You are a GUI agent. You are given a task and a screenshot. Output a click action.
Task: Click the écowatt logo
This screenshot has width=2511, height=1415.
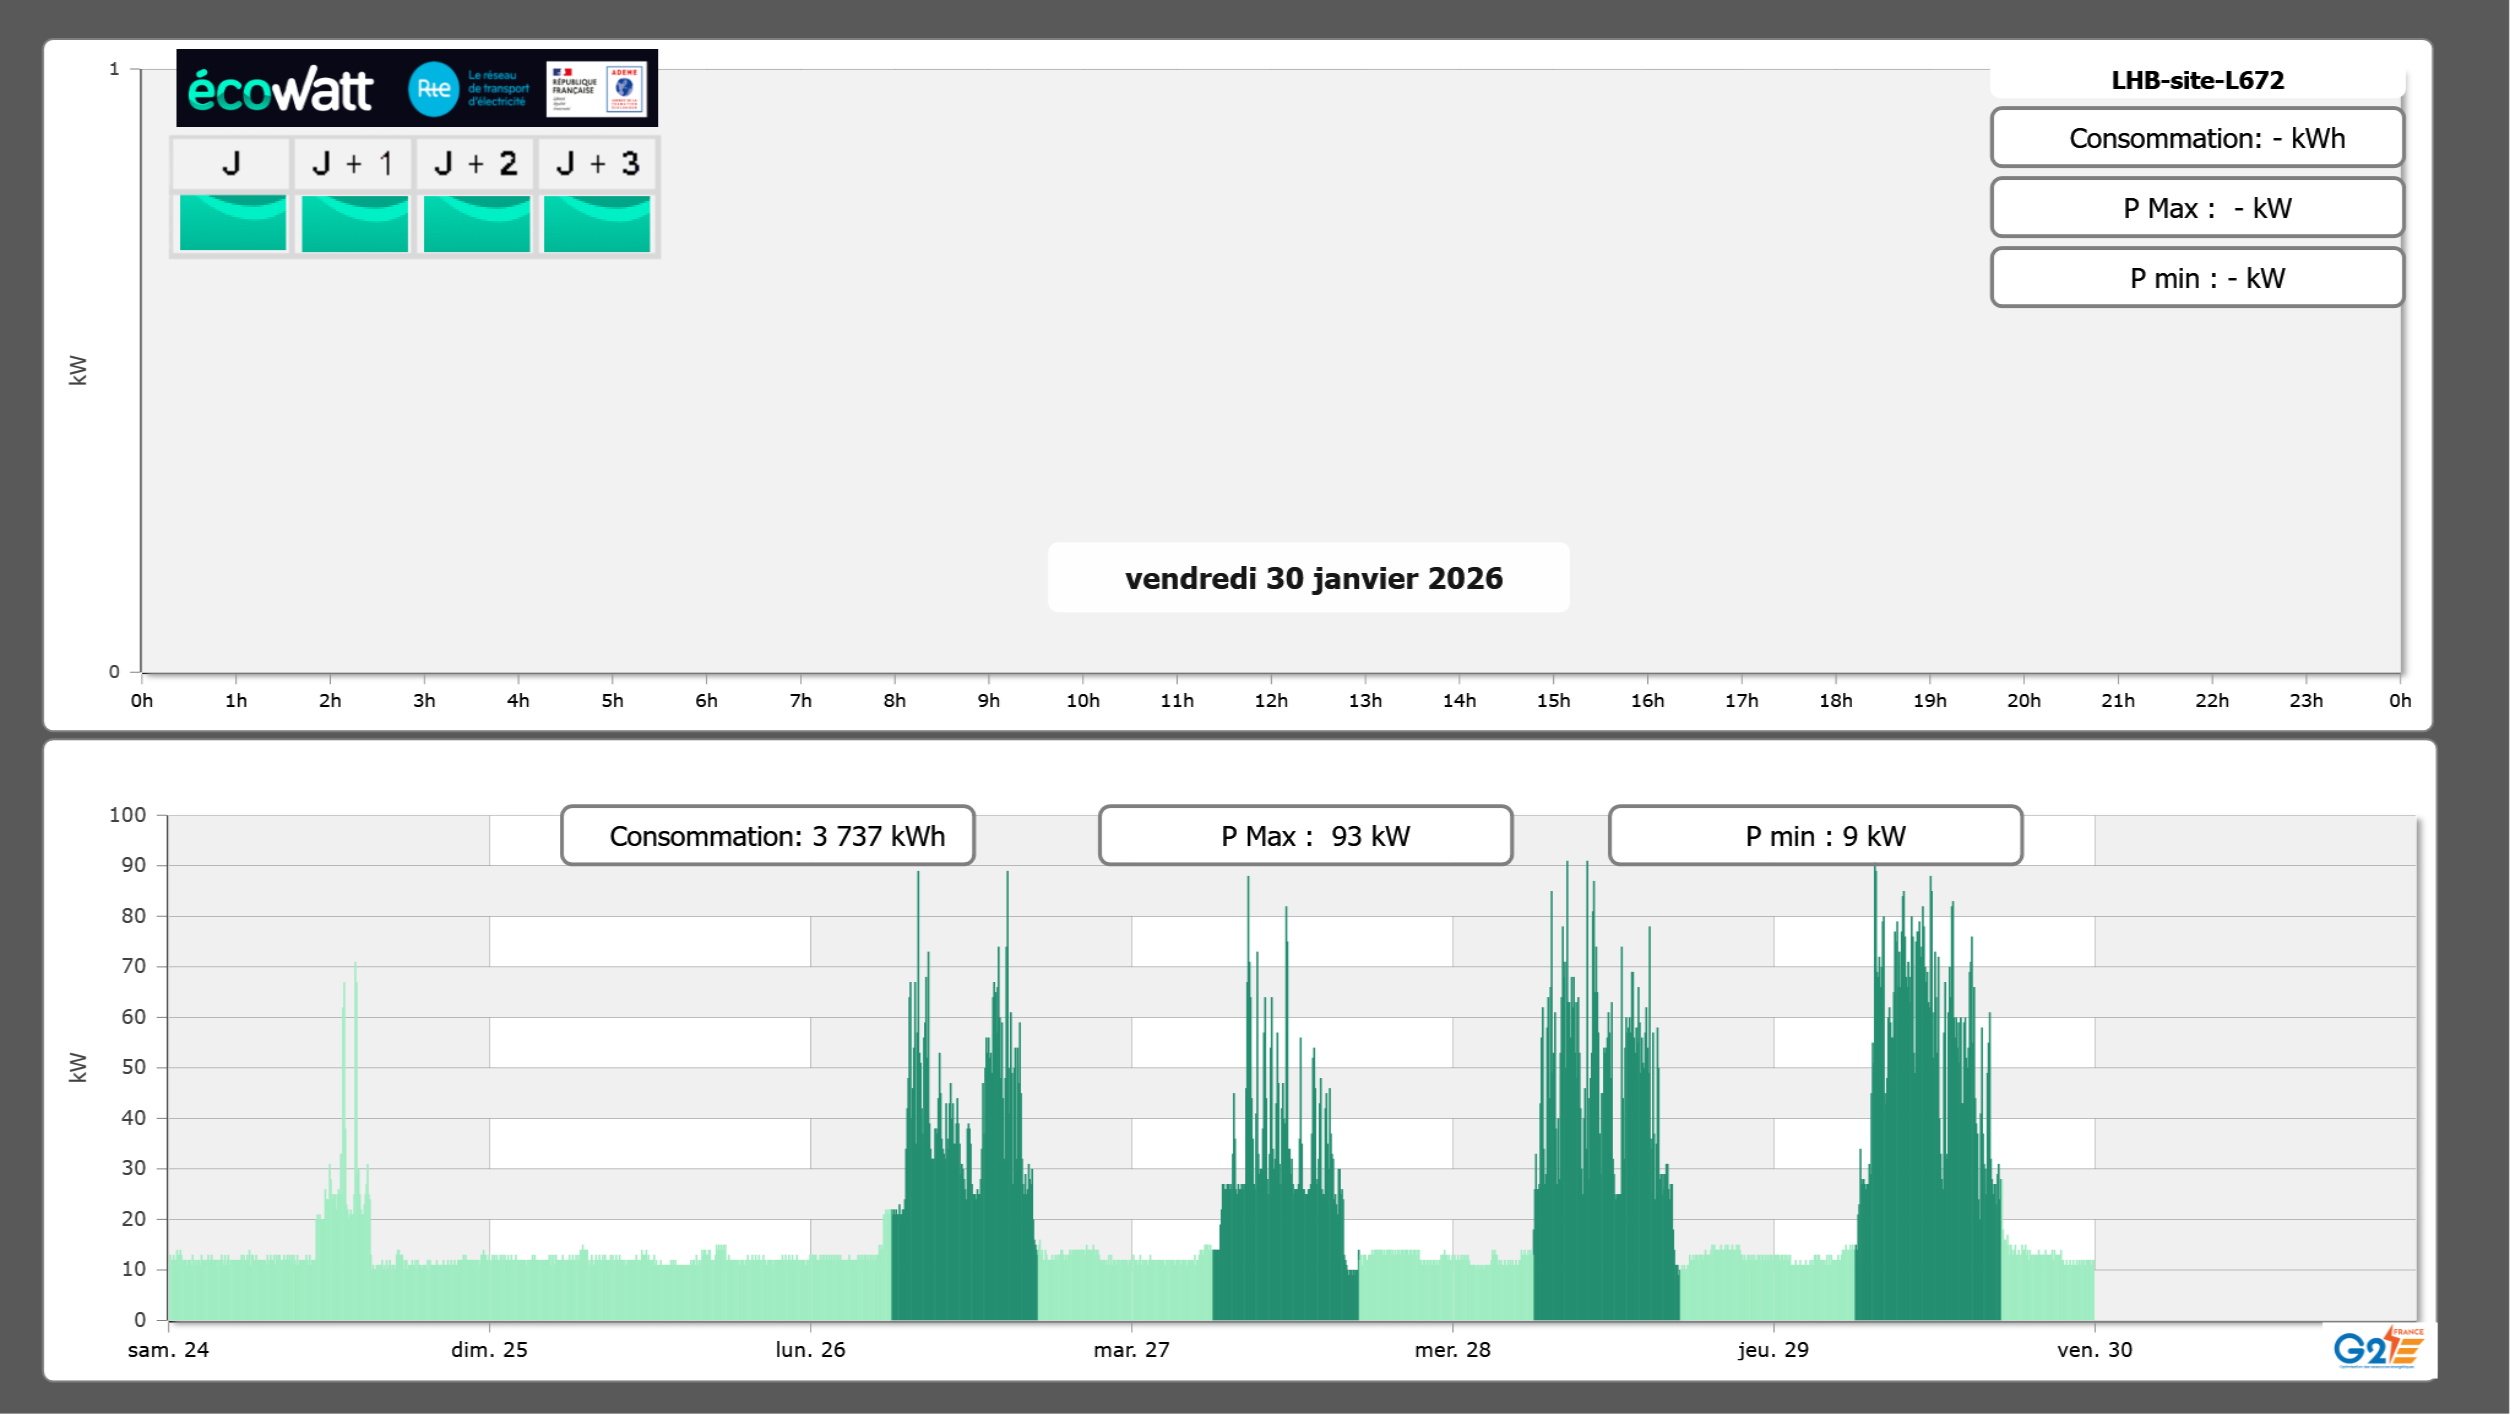coord(281,90)
